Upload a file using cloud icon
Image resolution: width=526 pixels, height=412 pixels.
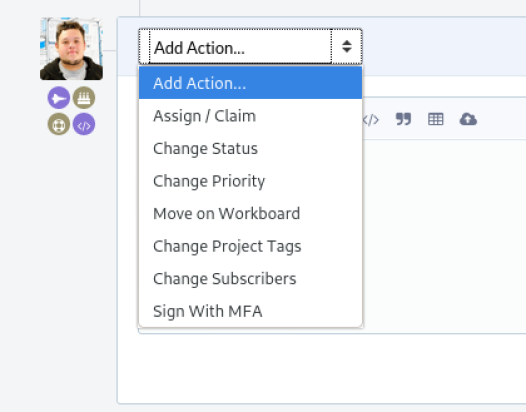(468, 119)
